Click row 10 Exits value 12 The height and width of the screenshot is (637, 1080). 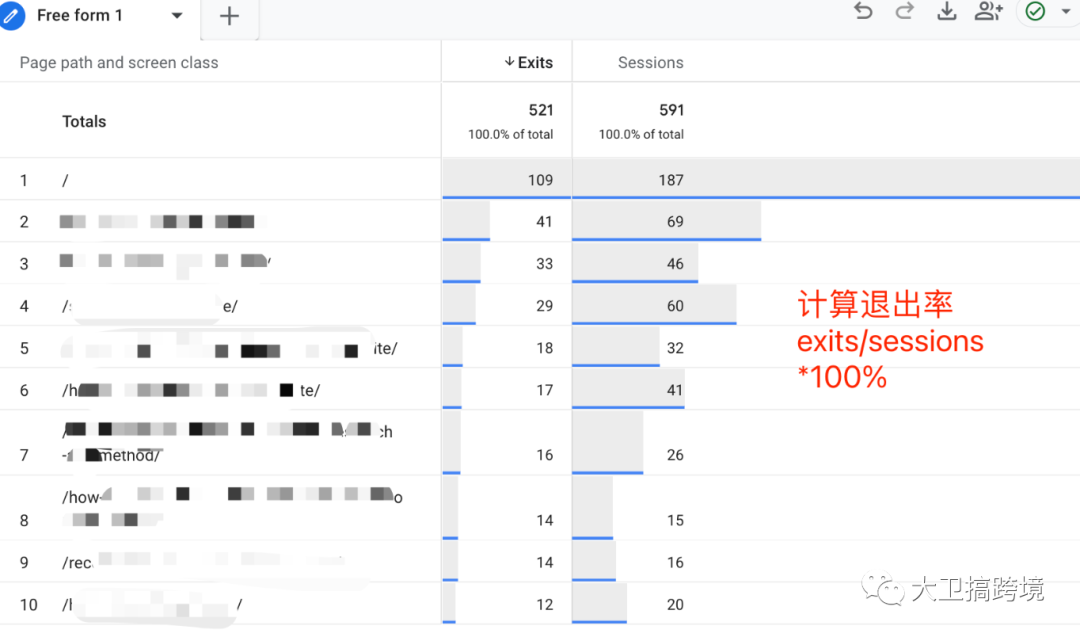click(x=544, y=604)
